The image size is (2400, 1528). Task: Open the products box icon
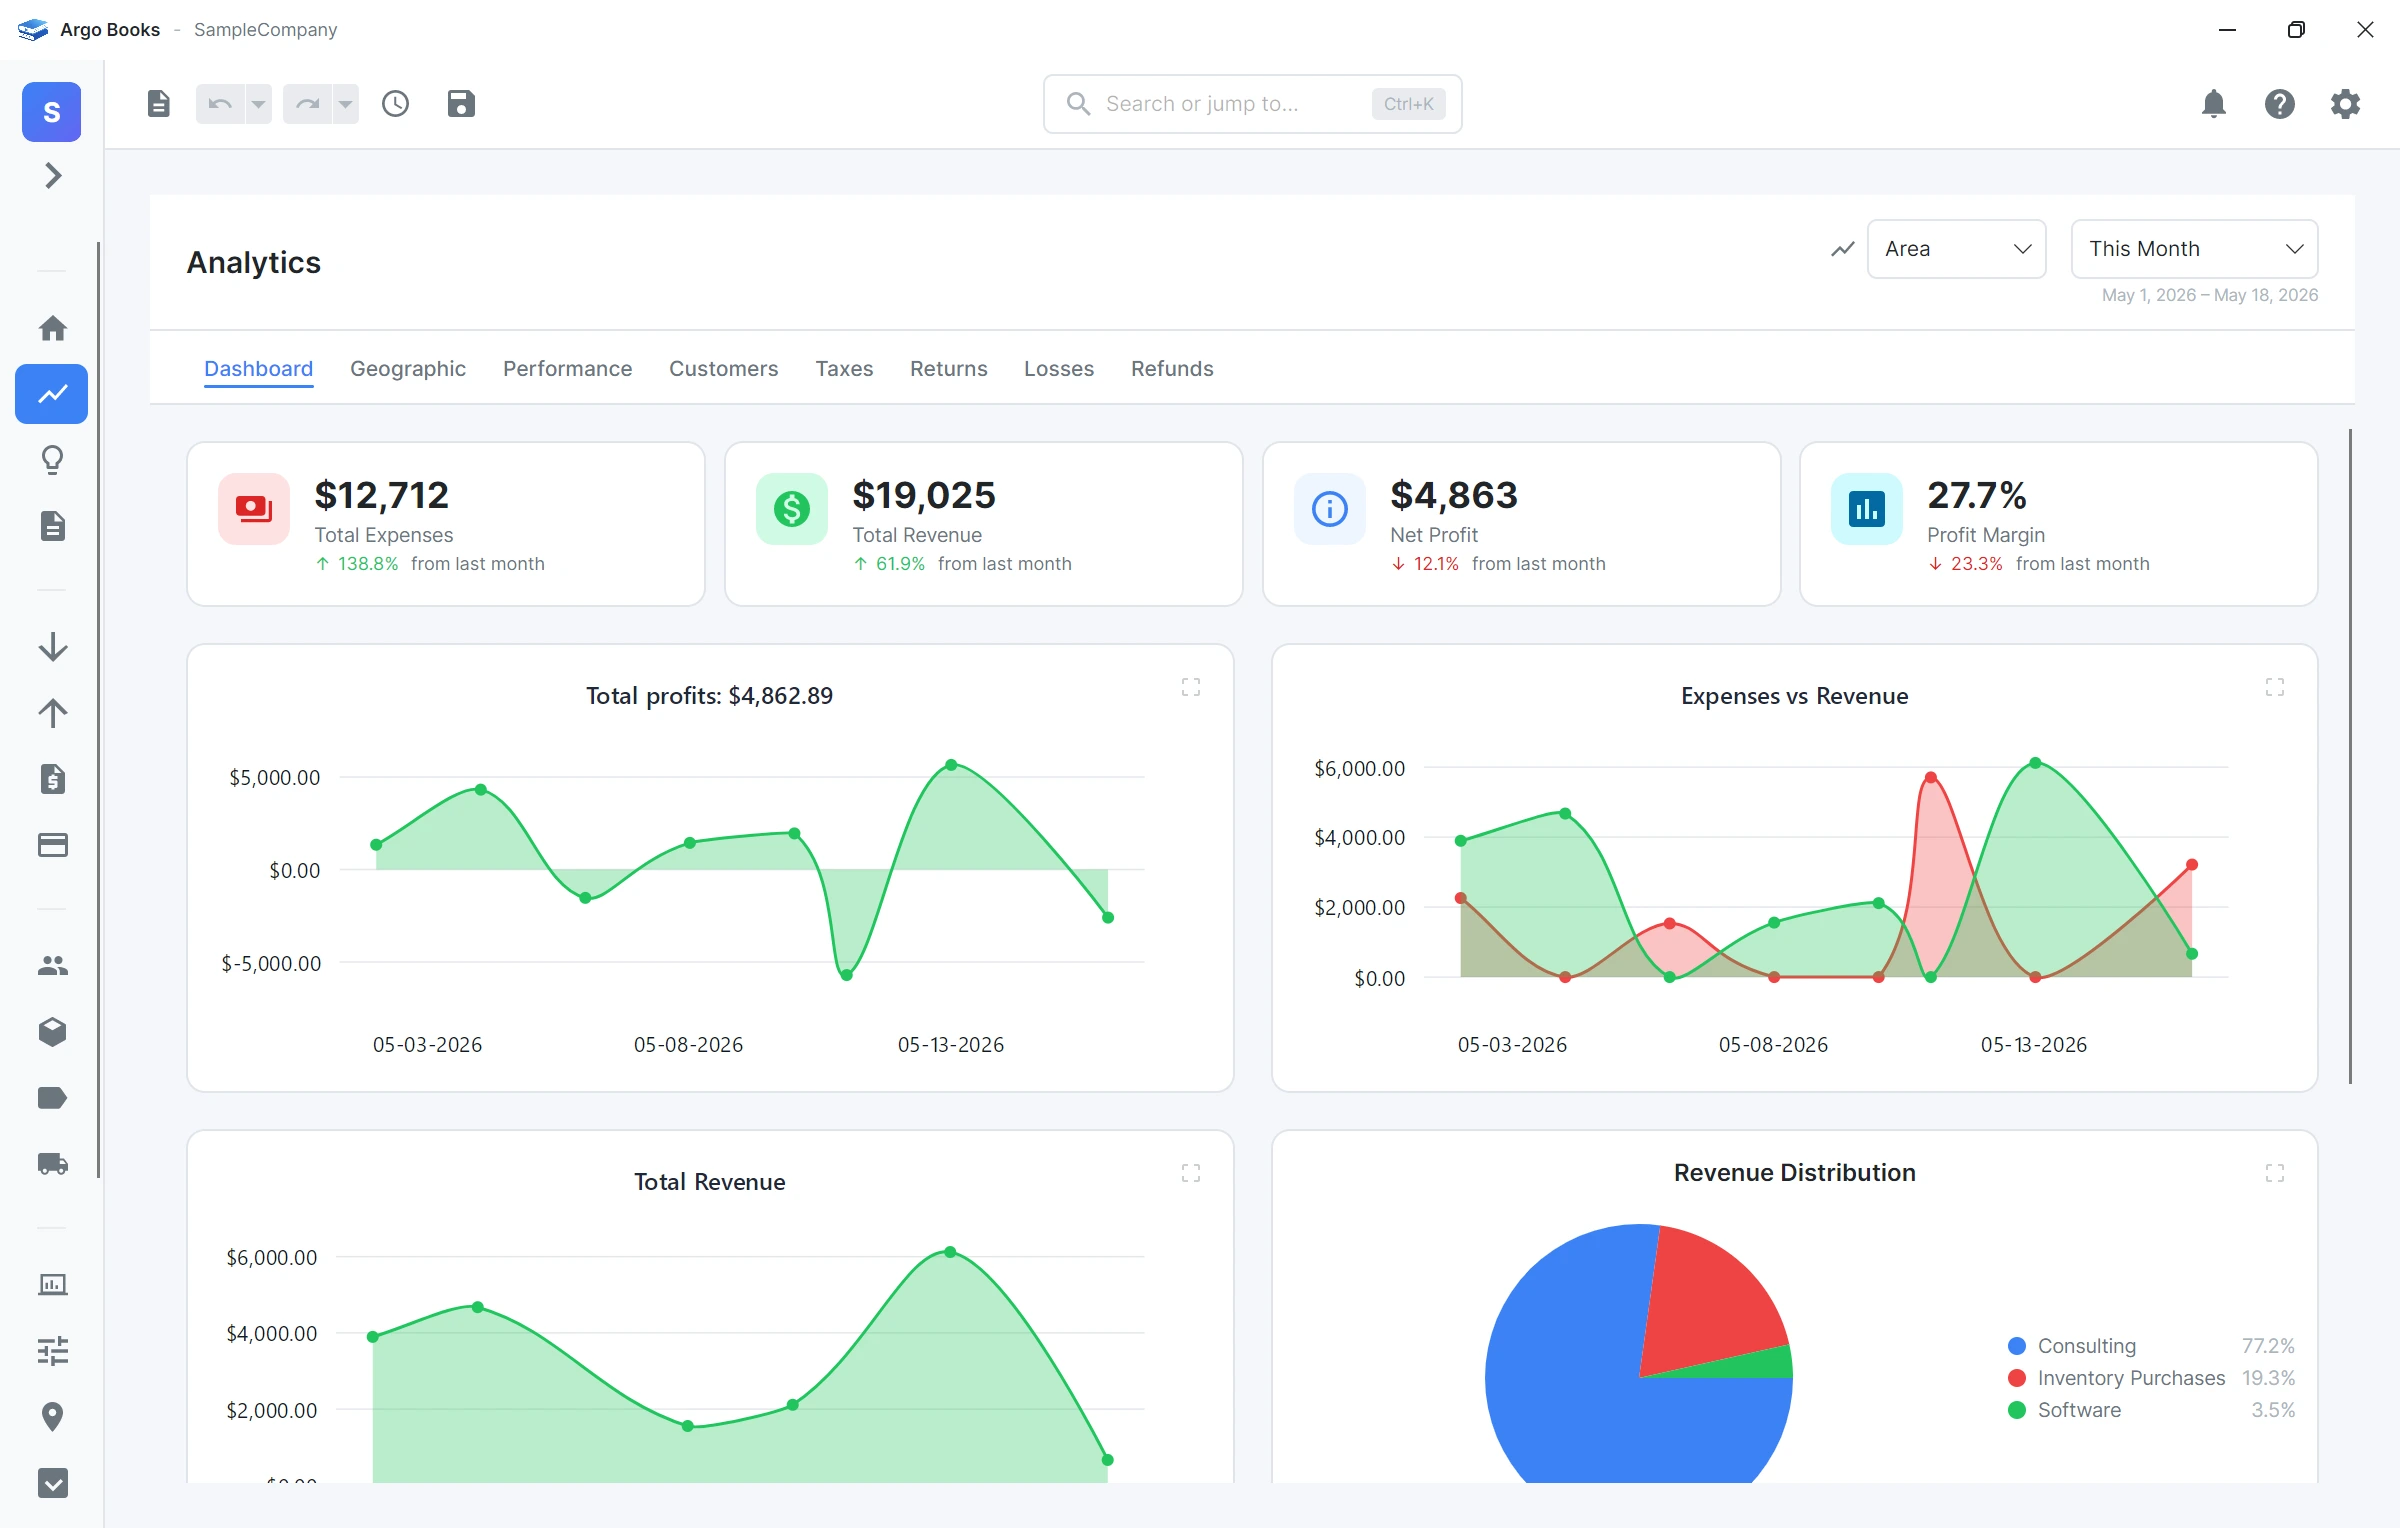point(52,1032)
